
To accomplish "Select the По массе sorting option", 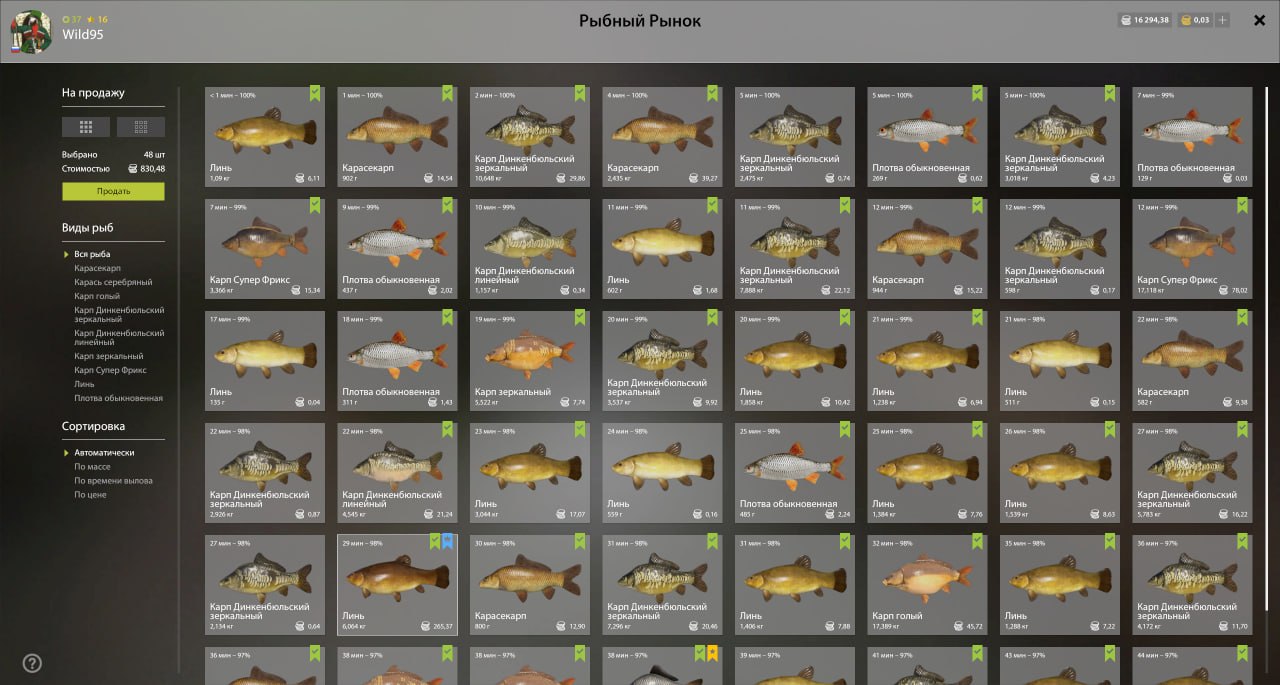I will click(x=92, y=467).
